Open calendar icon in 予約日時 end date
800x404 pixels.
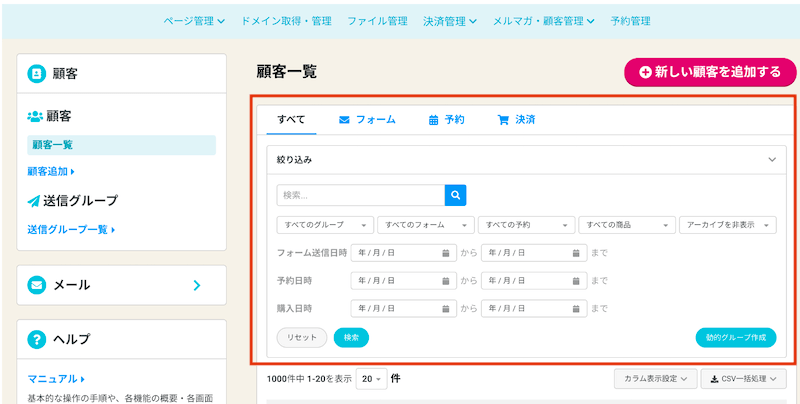point(576,281)
